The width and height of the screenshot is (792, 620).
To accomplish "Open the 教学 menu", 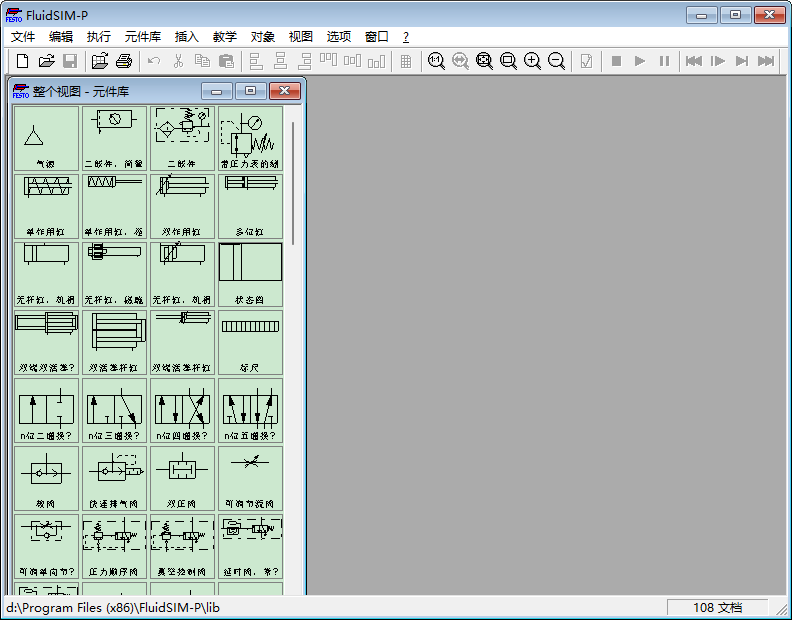I will tap(225, 37).
